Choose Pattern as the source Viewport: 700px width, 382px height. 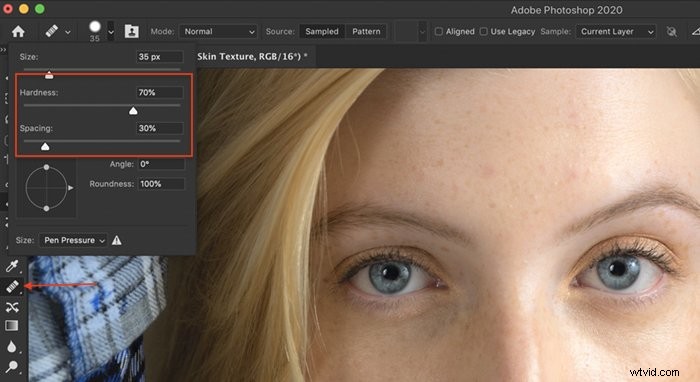(366, 32)
